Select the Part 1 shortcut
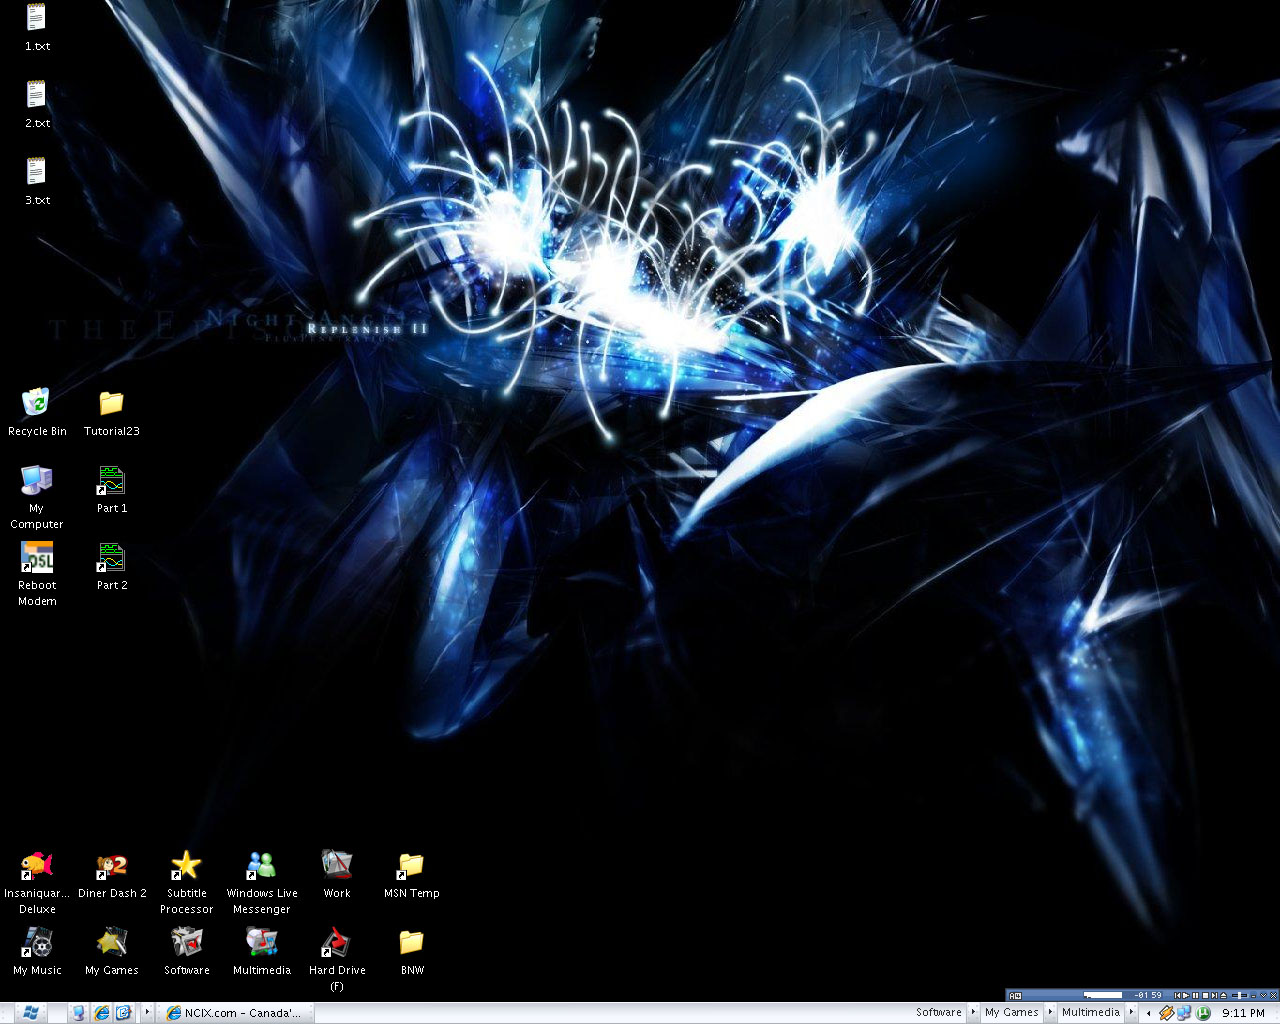 click(111, 489)
